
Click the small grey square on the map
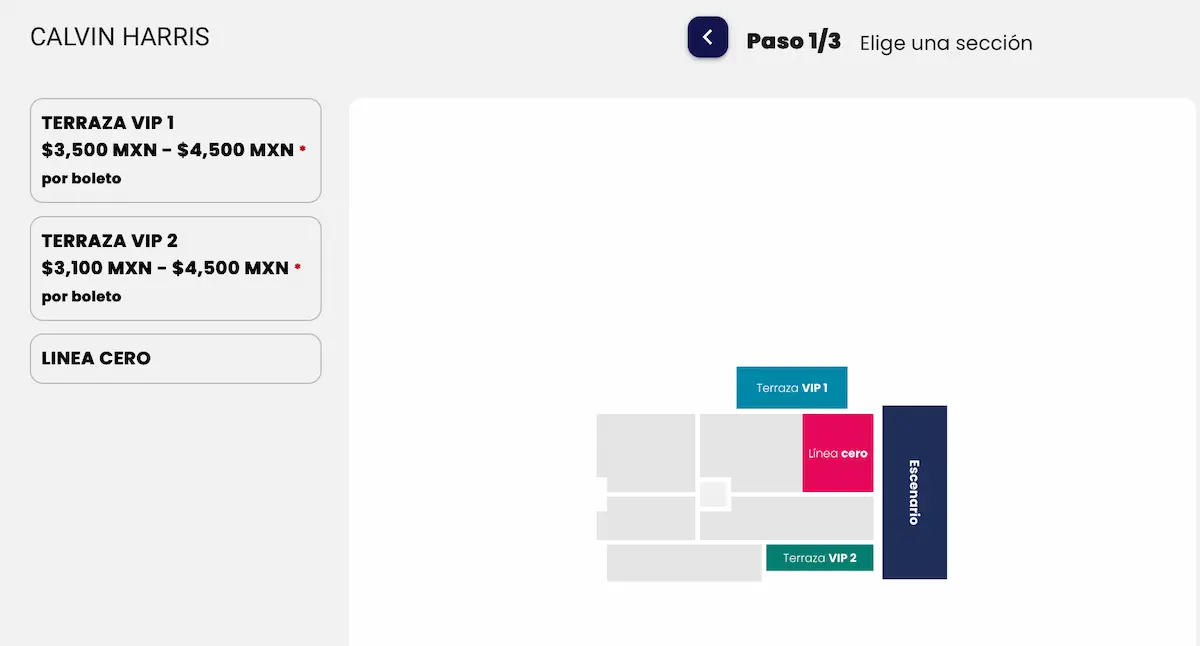(713, 494)
